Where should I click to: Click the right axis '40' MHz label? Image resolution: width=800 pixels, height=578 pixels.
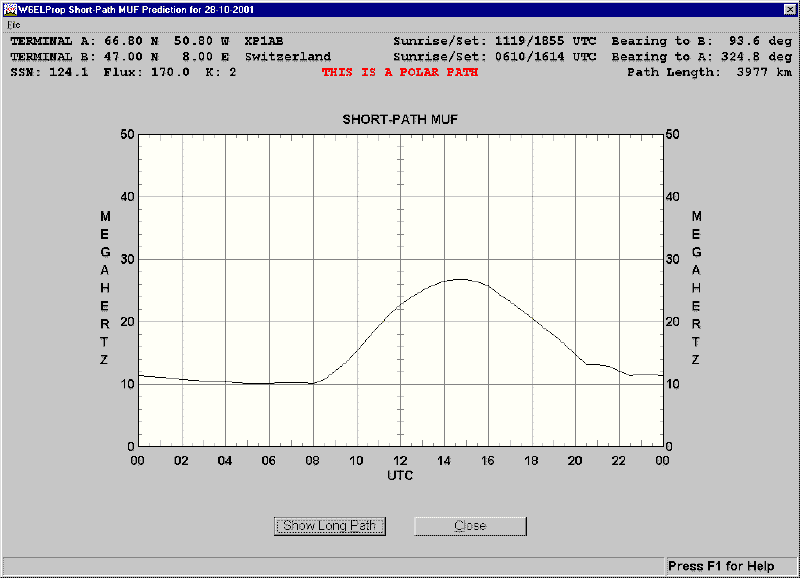[673, 197]
